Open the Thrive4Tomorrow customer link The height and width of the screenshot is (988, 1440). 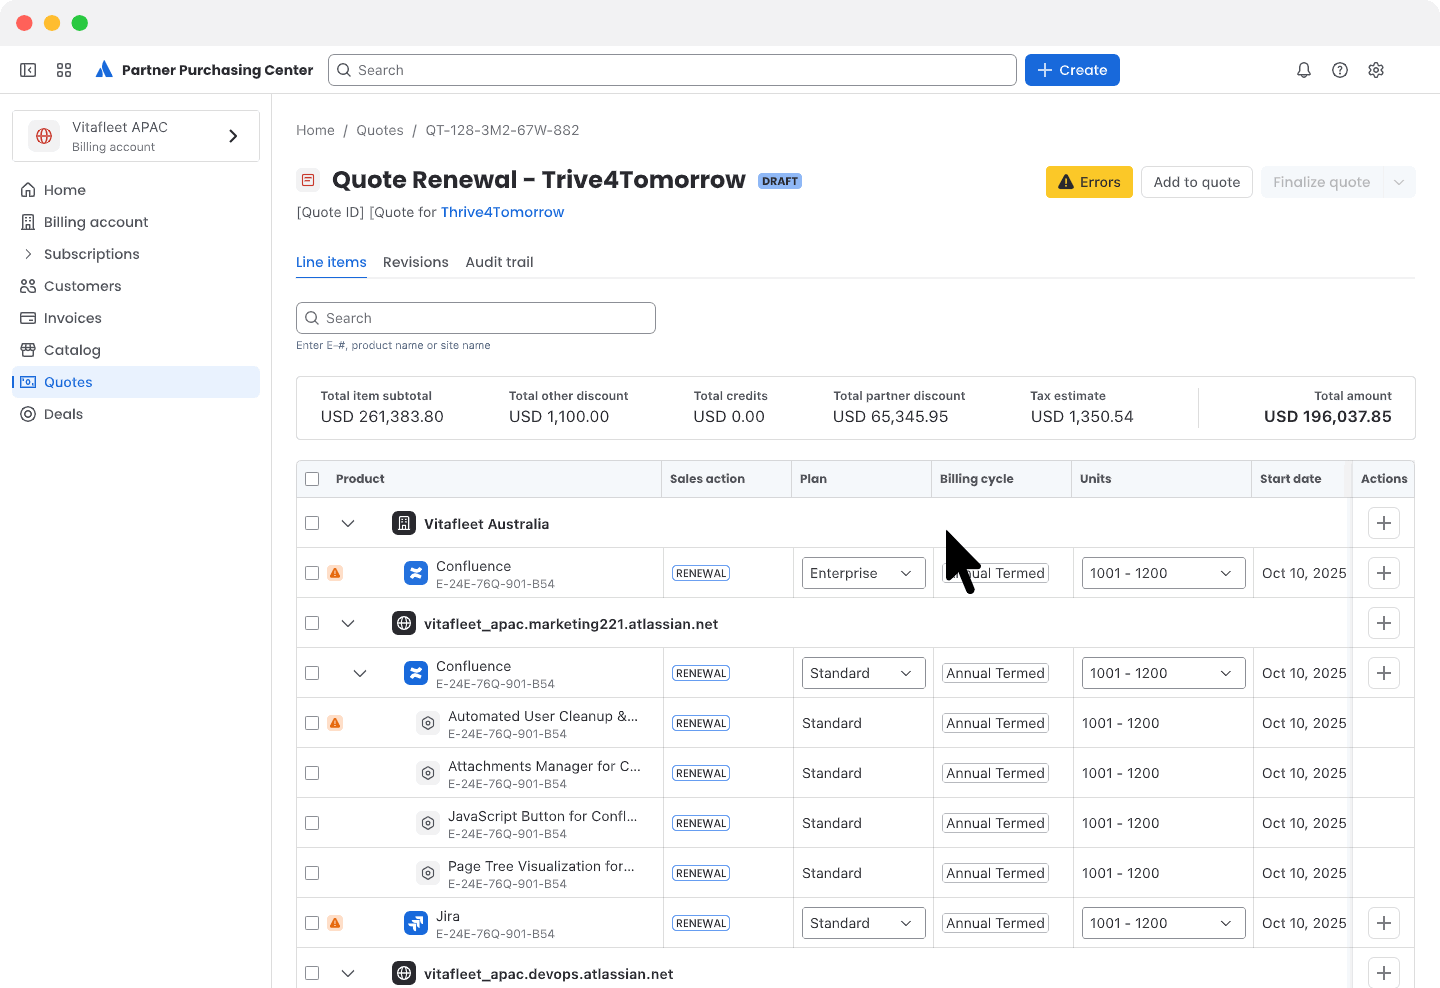503,212
